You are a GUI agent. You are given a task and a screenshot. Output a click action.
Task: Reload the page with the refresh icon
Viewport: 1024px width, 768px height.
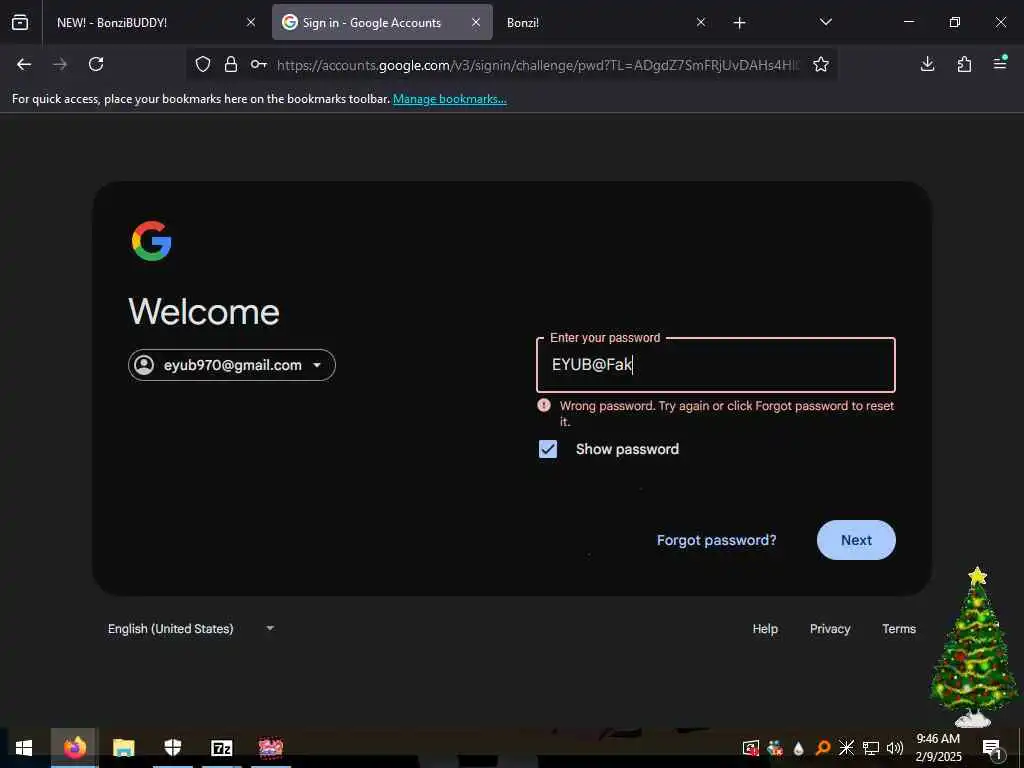96,64
